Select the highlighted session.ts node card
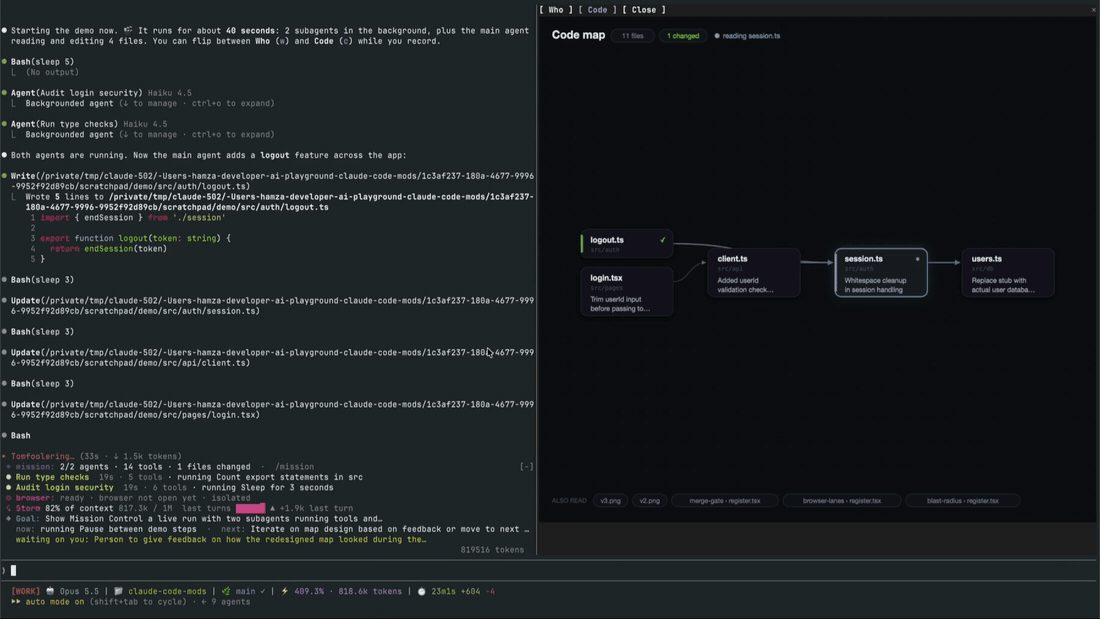Viewport: 1100px width, 619px height. click(x=881, y=273)
